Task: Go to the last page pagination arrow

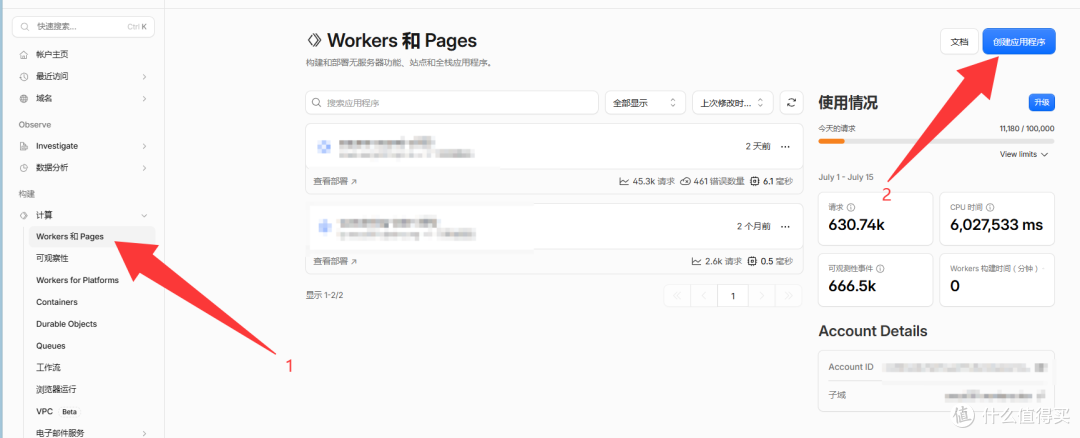Action: coord(789,295)
